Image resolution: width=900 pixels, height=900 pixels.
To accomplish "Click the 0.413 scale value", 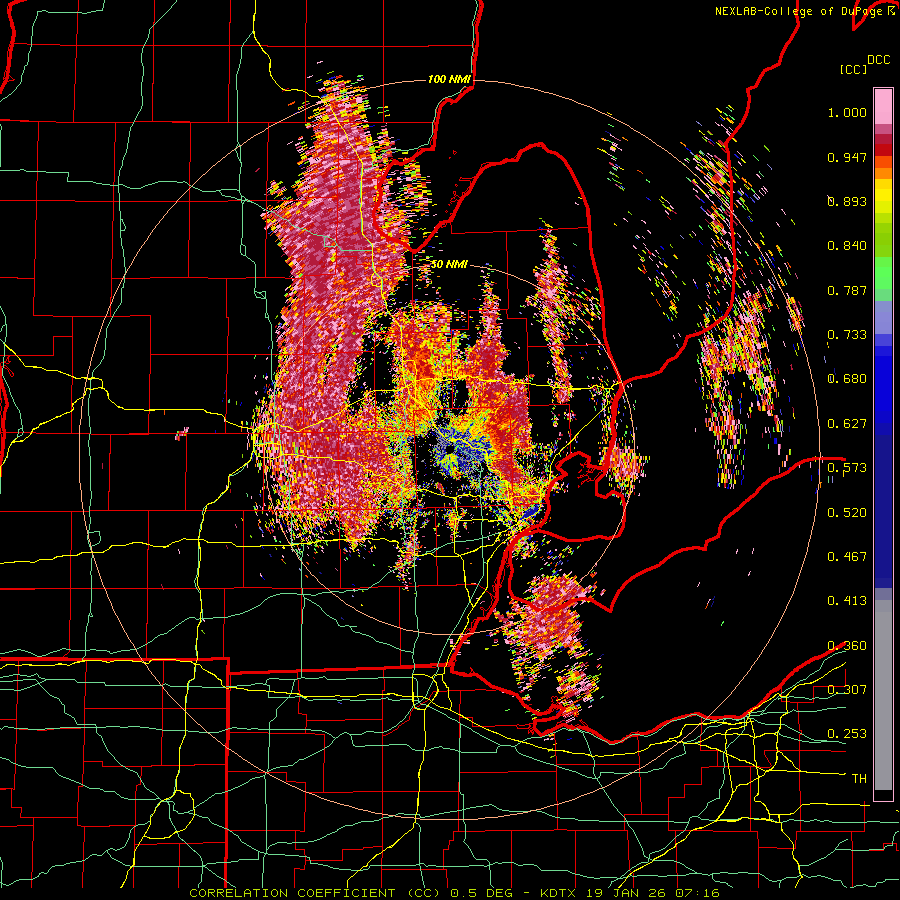I will coord(847,601).
